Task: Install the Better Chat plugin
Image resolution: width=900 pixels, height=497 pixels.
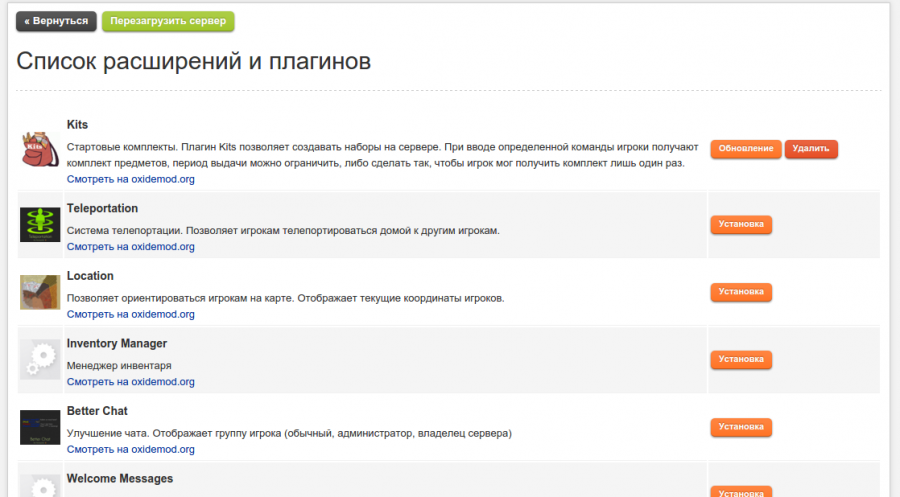Action: pyautogui.click(x=740, y=427)
